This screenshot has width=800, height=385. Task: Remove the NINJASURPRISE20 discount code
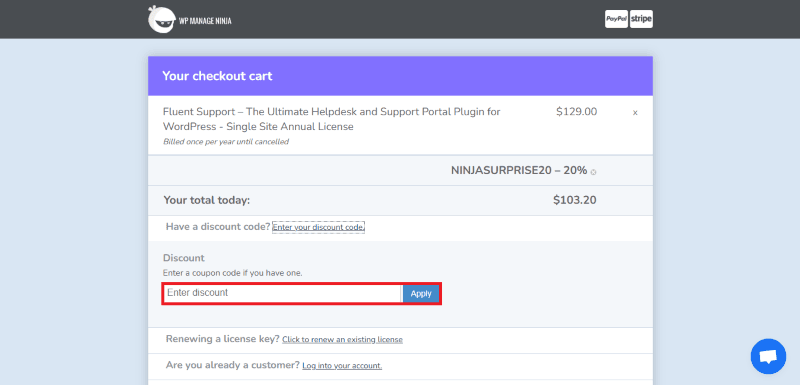pyautogui.click(x=593, y=172)
